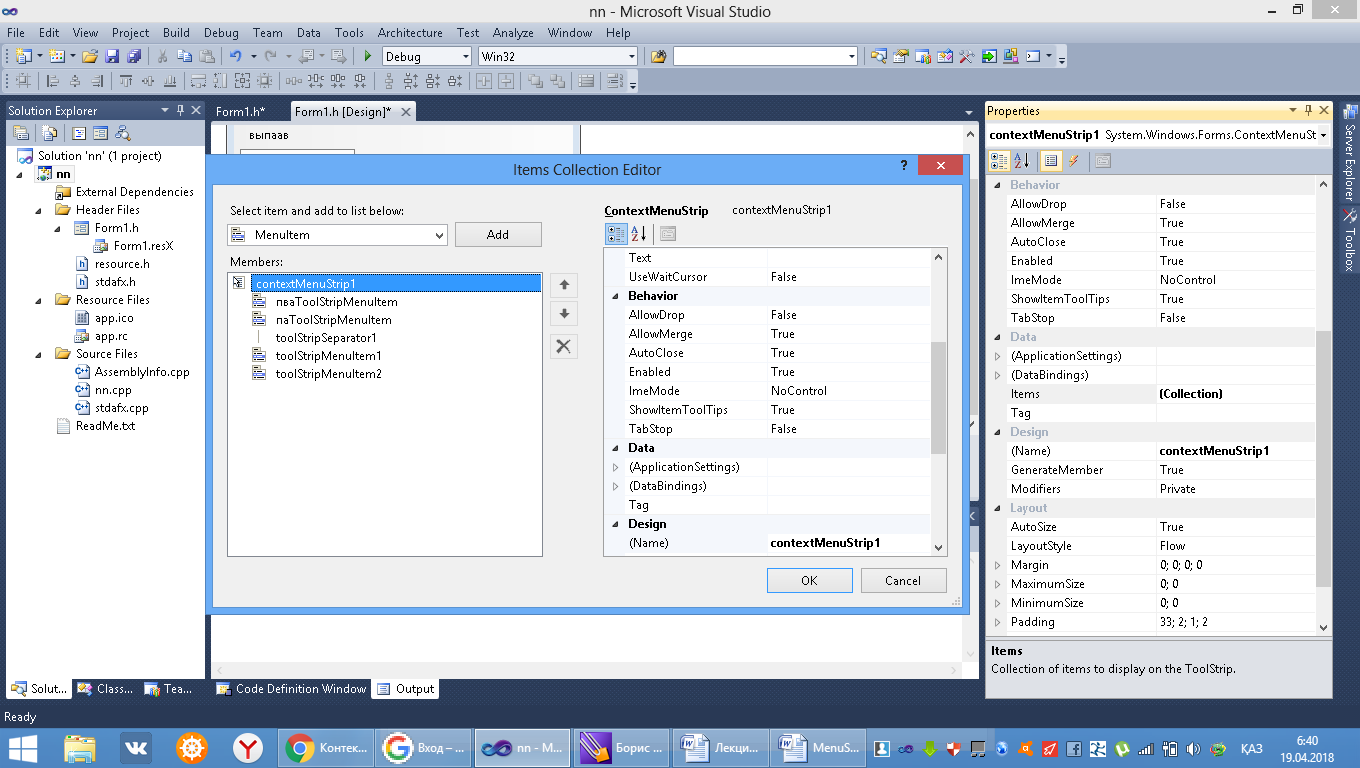Viewport: 1360px width, 768px height.
Task: Open the Find combo box in toolbar
Action: pyautogui.click(x=765, y=57)
